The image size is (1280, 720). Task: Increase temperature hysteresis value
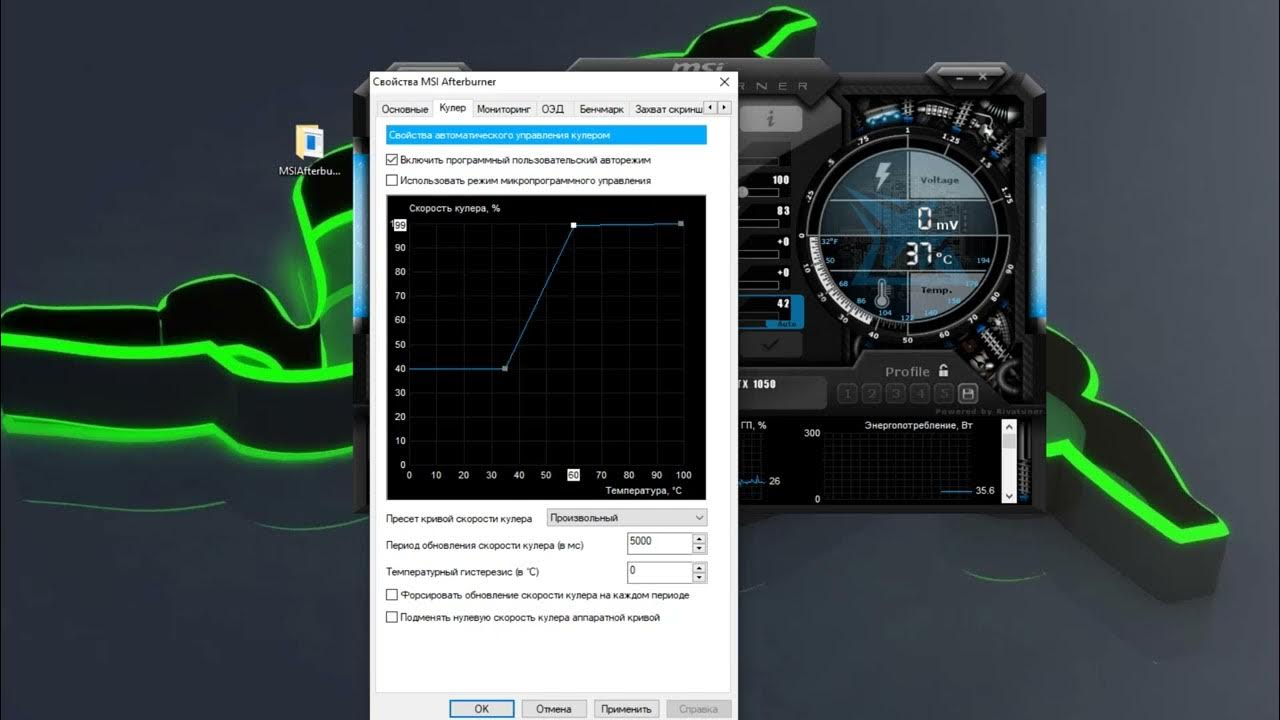pos(699,567)
